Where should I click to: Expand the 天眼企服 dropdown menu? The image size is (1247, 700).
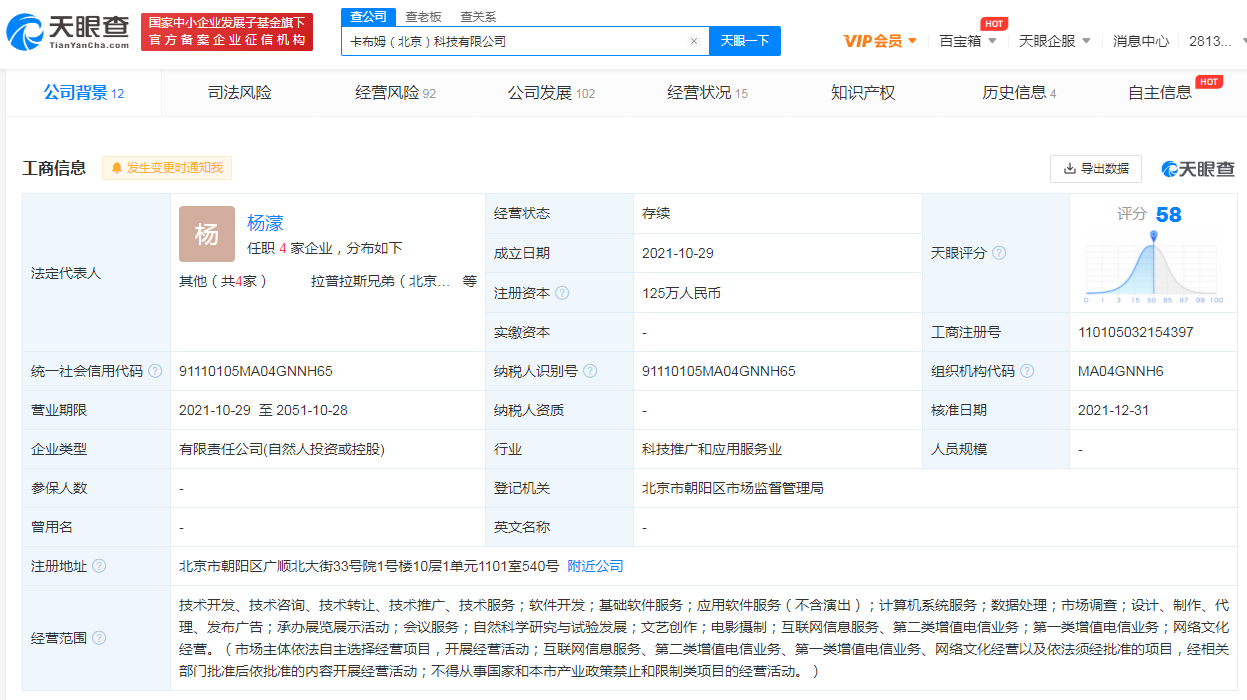(1055, 41)
